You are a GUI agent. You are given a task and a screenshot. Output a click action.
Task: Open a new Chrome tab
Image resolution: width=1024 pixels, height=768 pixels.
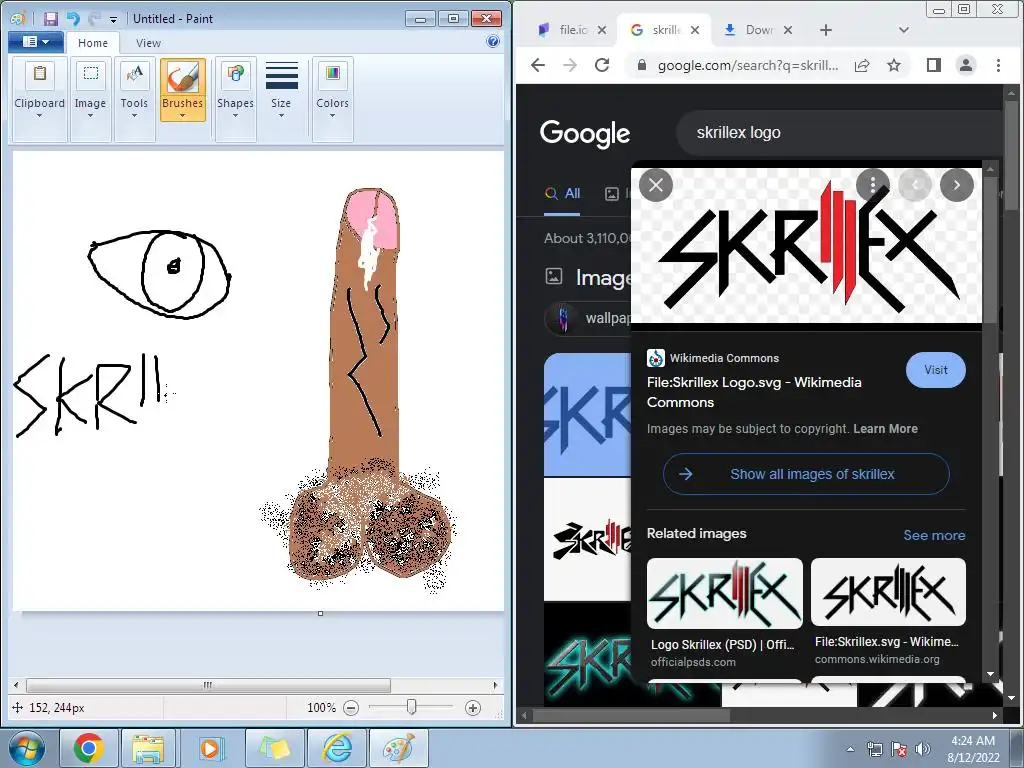(825, 30)
